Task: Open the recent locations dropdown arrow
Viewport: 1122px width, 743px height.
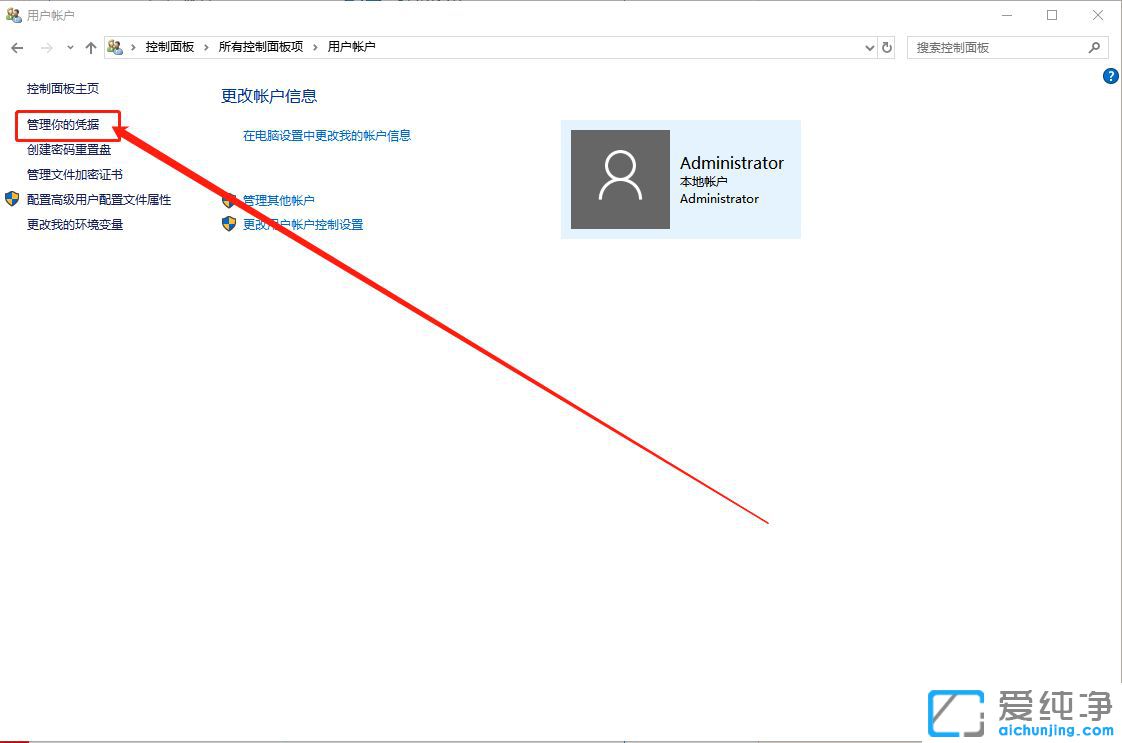Action: pos(70,48)
